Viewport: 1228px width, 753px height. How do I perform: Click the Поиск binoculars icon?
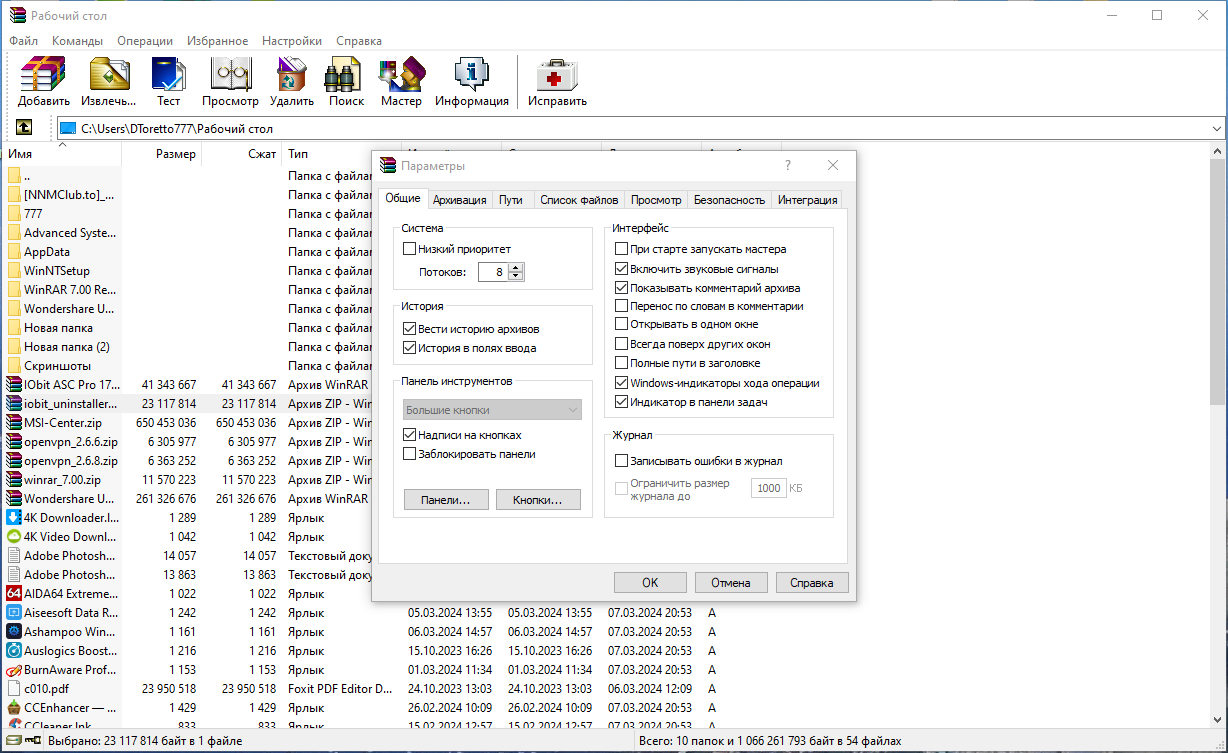(346, 75)
